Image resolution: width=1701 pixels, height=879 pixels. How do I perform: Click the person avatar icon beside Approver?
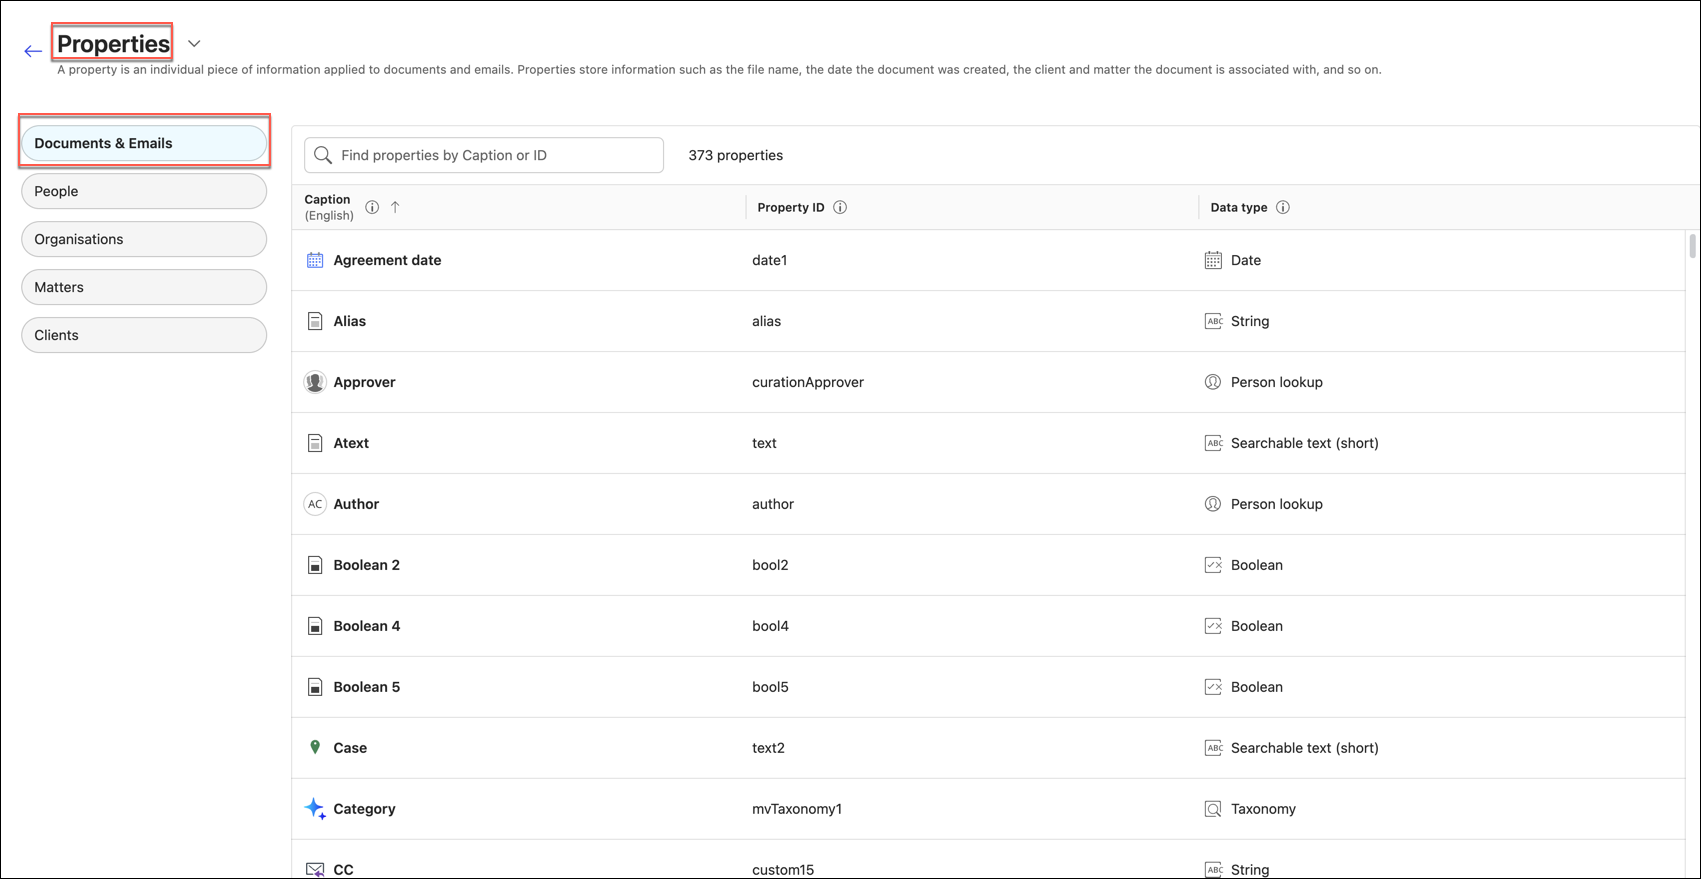click(315, 382)
